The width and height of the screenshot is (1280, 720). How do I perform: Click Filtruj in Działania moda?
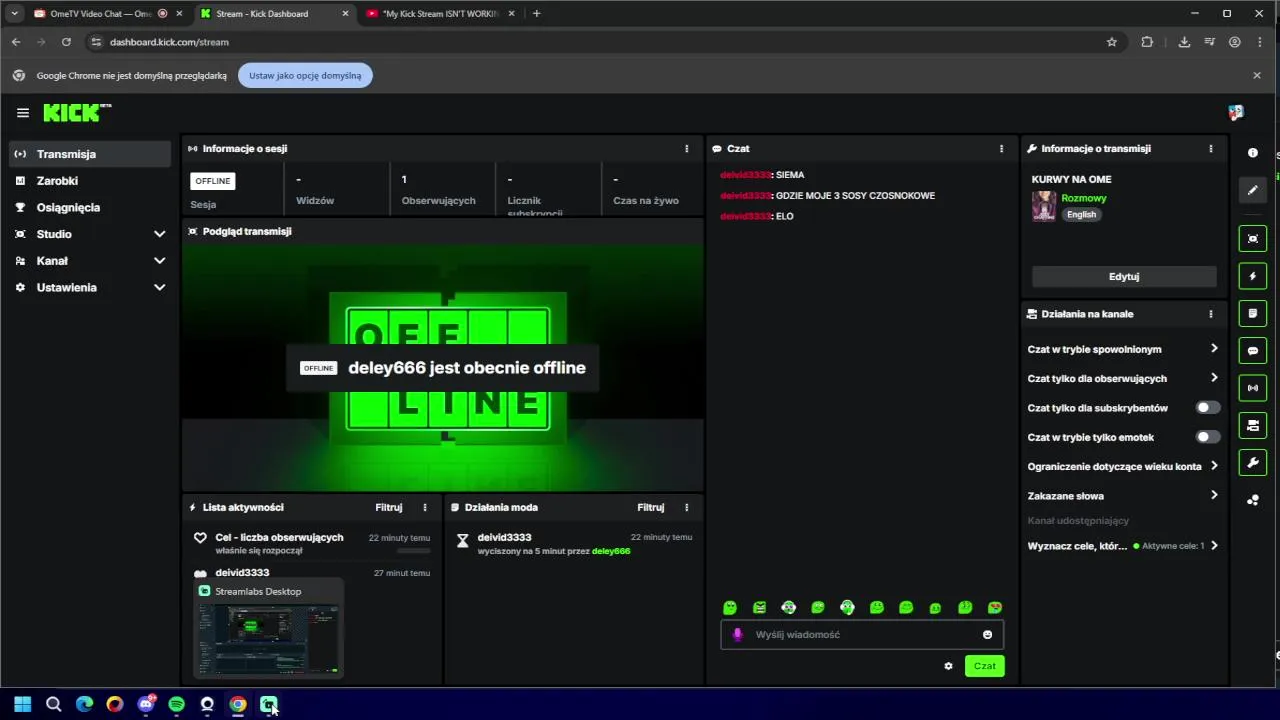pos(651,508)
